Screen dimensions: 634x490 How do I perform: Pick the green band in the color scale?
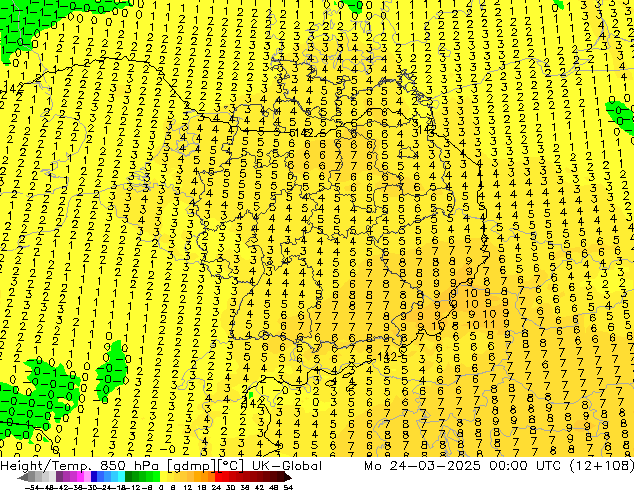142,477
